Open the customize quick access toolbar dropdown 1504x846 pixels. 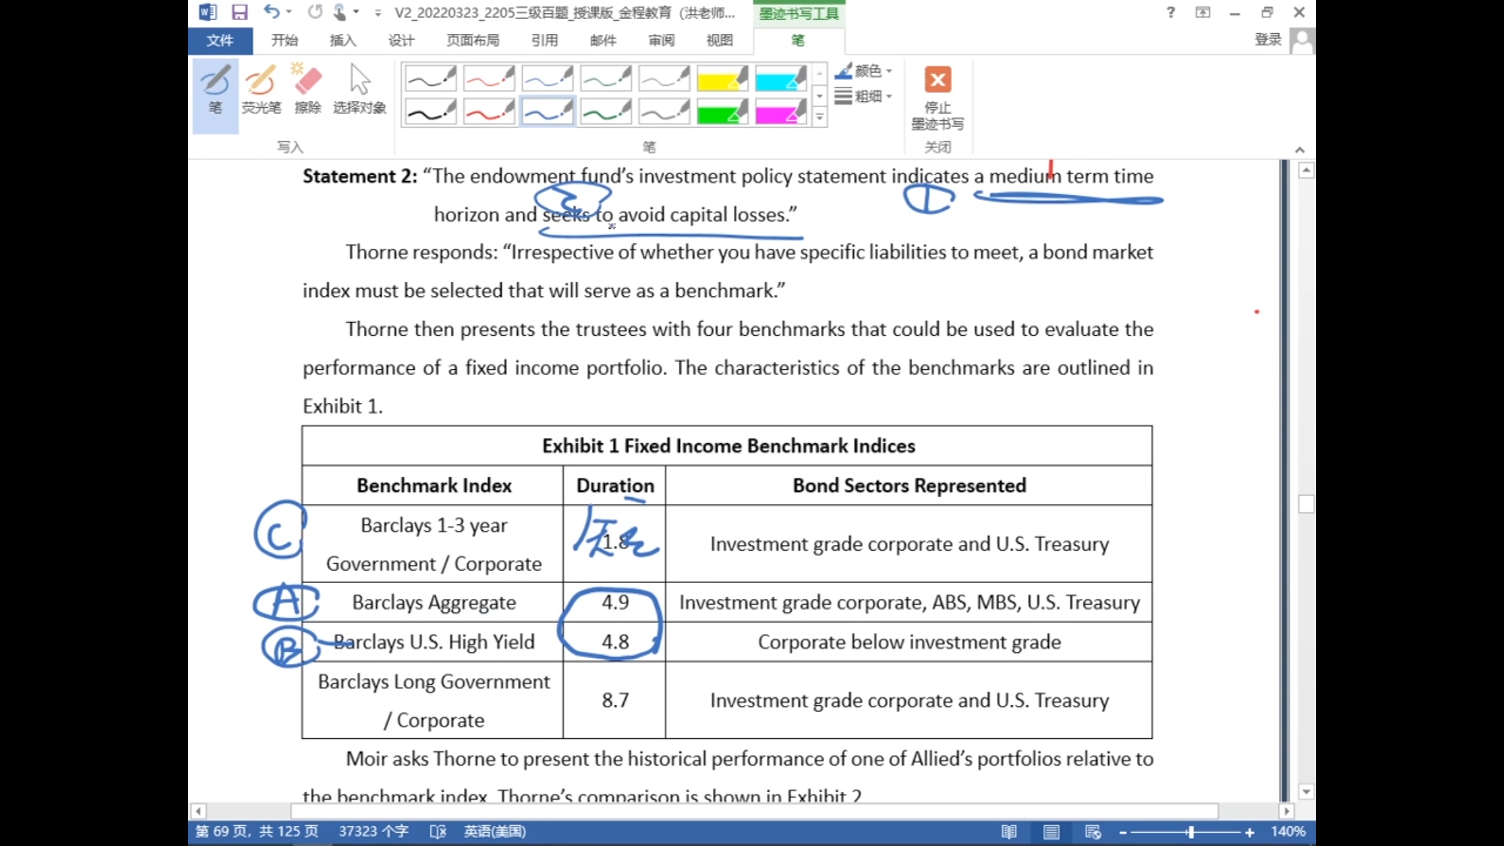(377, 13)
